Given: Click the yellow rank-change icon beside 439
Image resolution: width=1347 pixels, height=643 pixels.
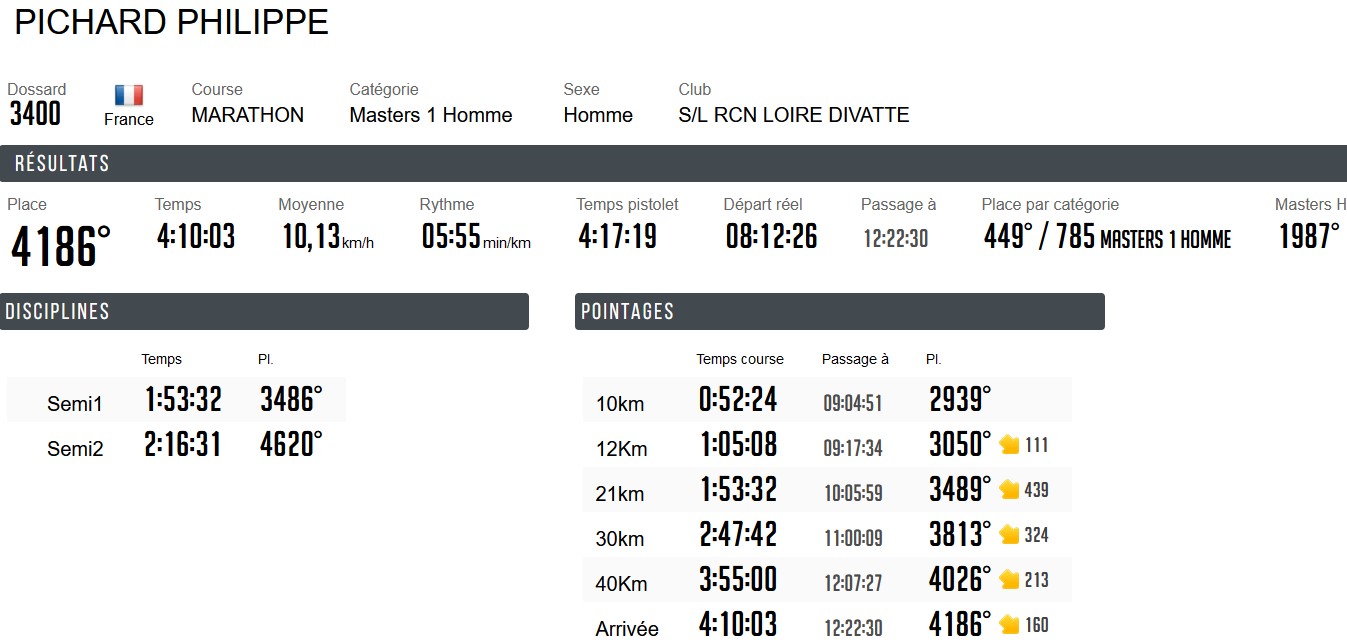Looking at the screenshot, I should [x=1009, y=490].
